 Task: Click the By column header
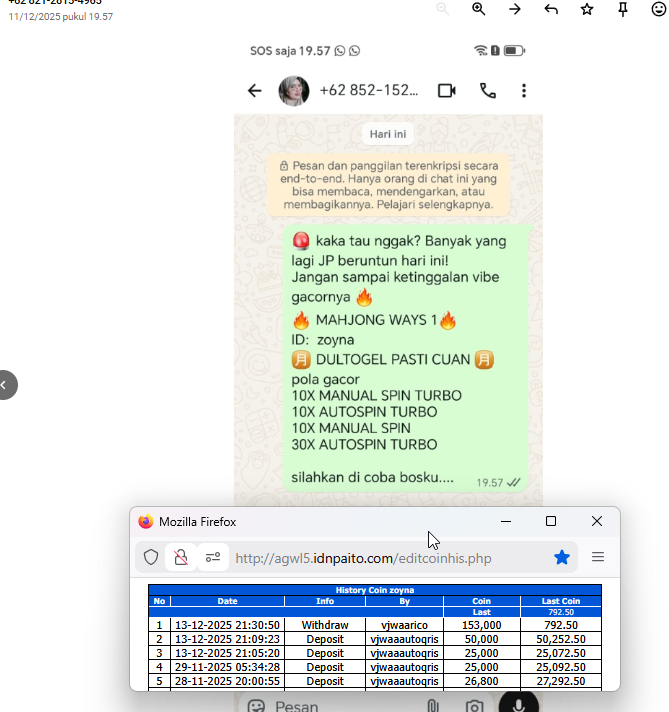[x=404, y=601]
